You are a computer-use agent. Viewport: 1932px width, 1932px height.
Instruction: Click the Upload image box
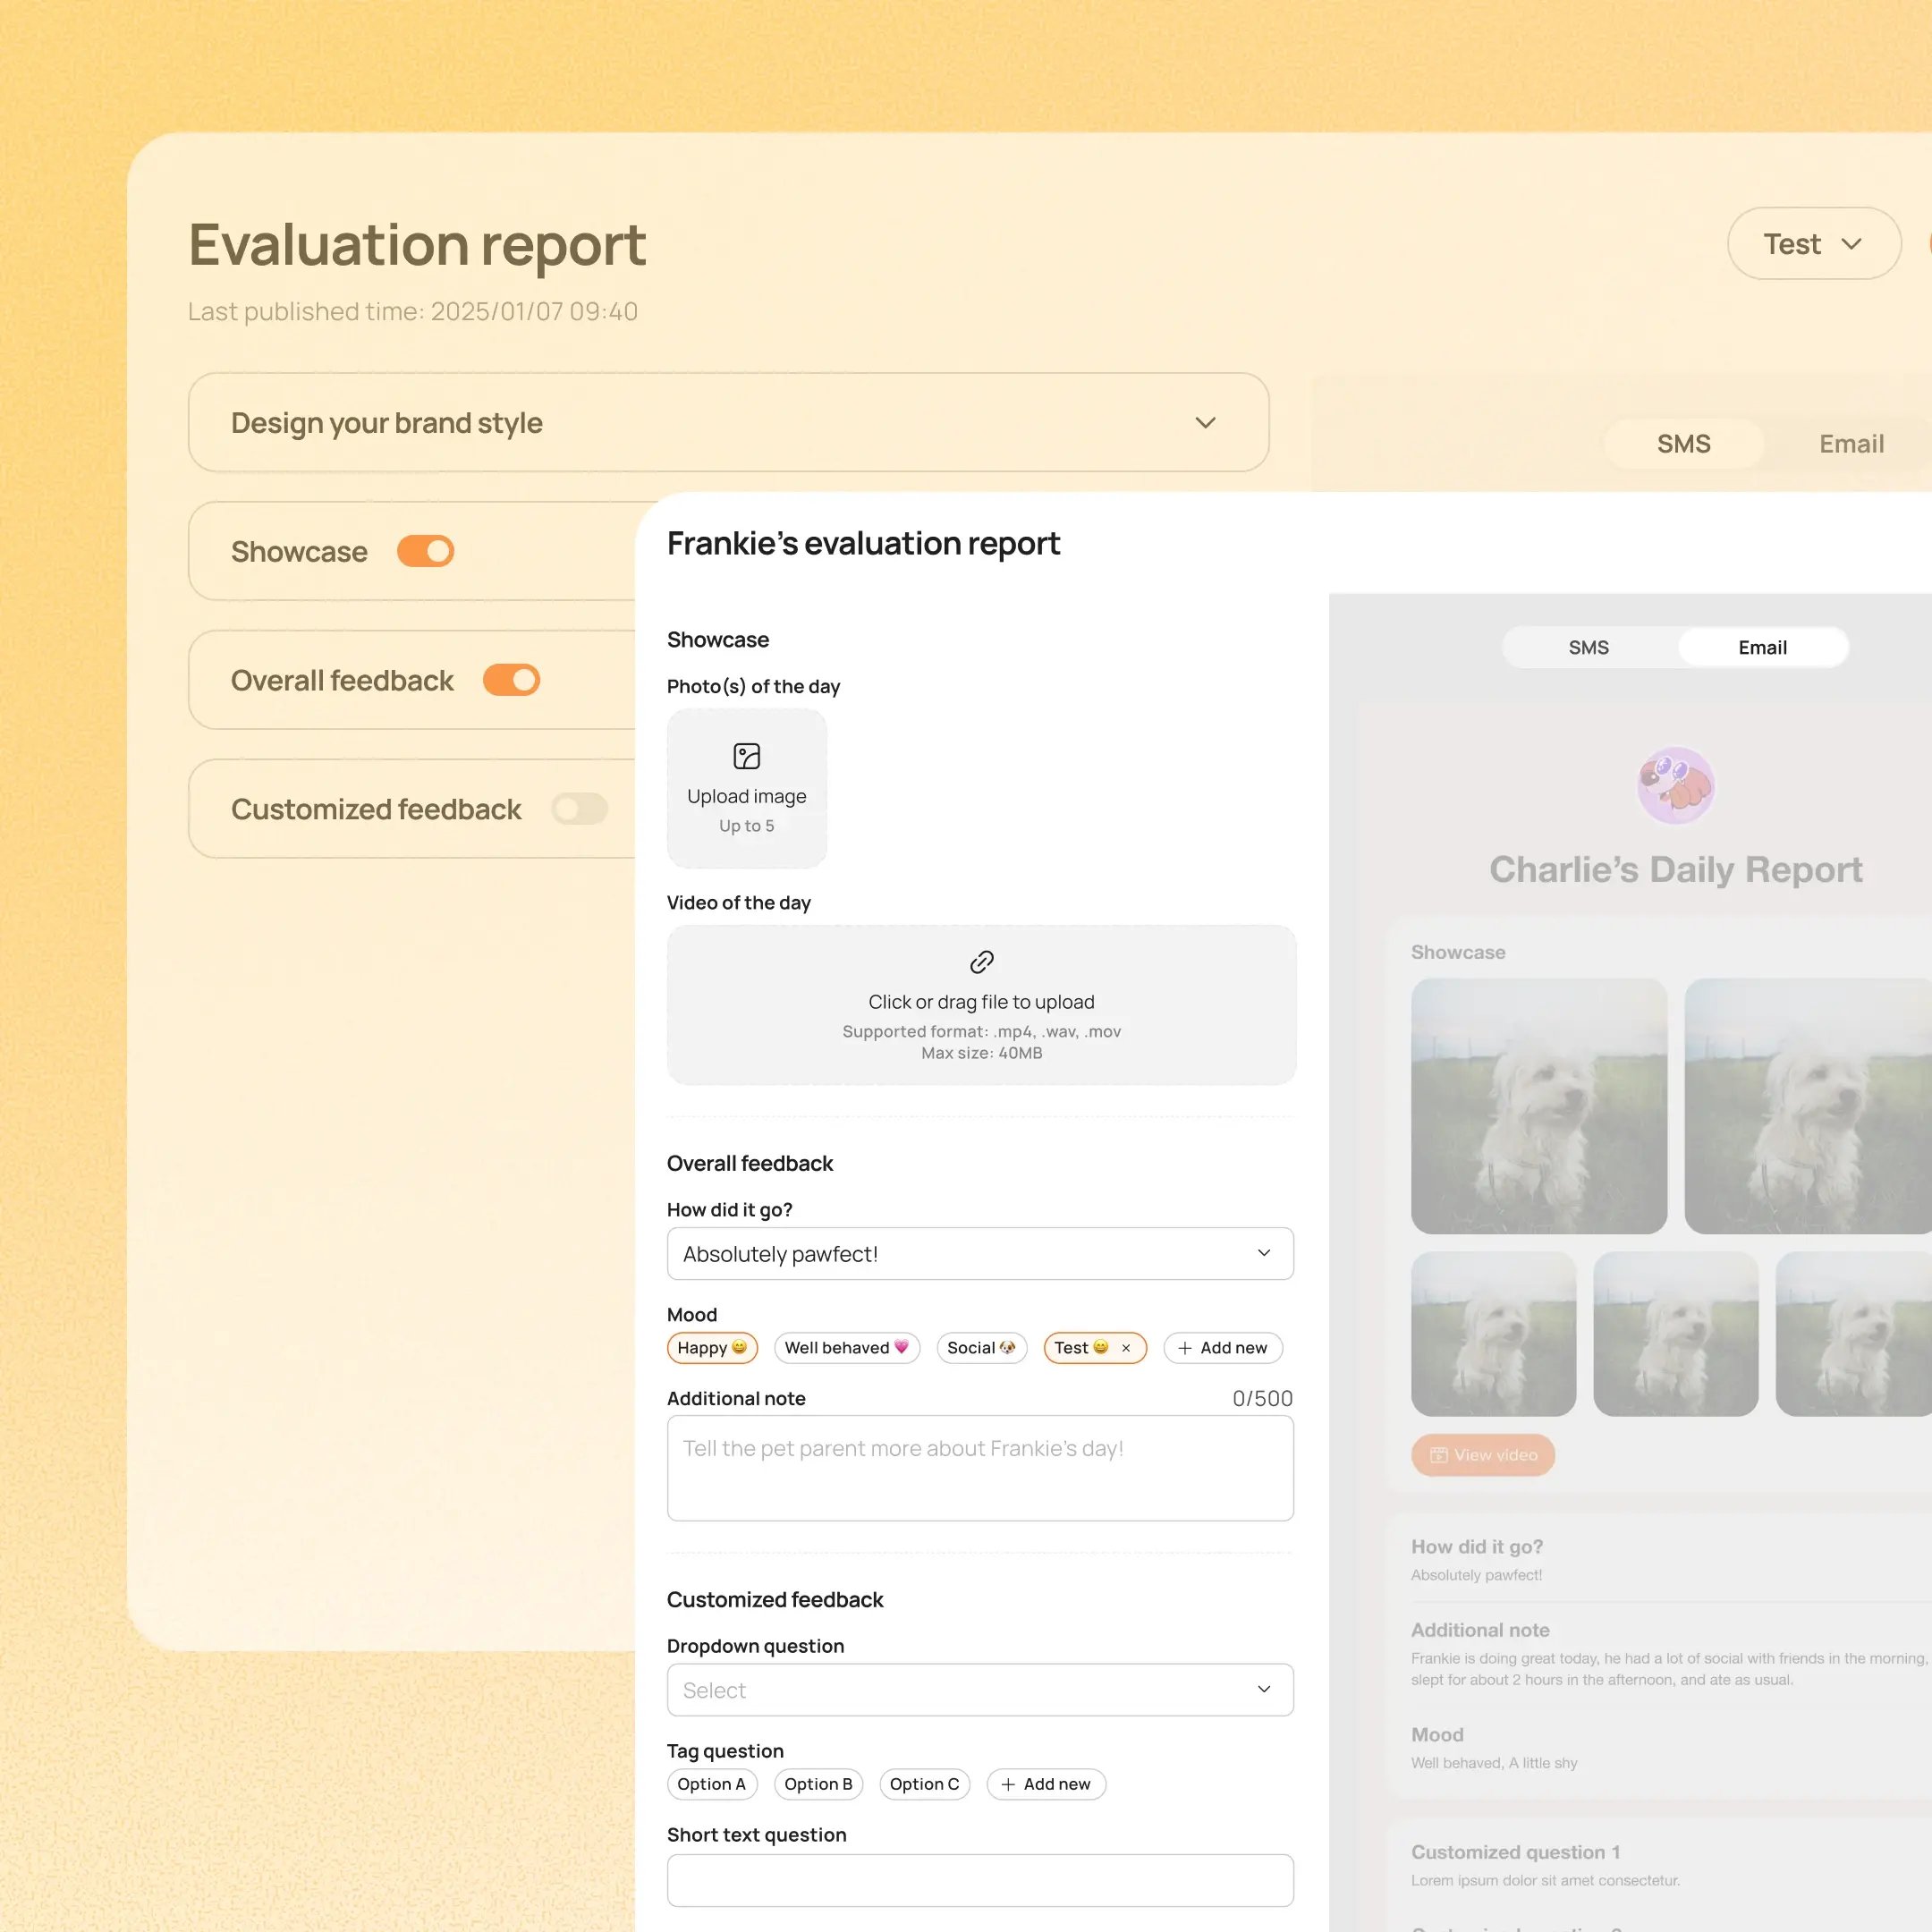point(747,788)
